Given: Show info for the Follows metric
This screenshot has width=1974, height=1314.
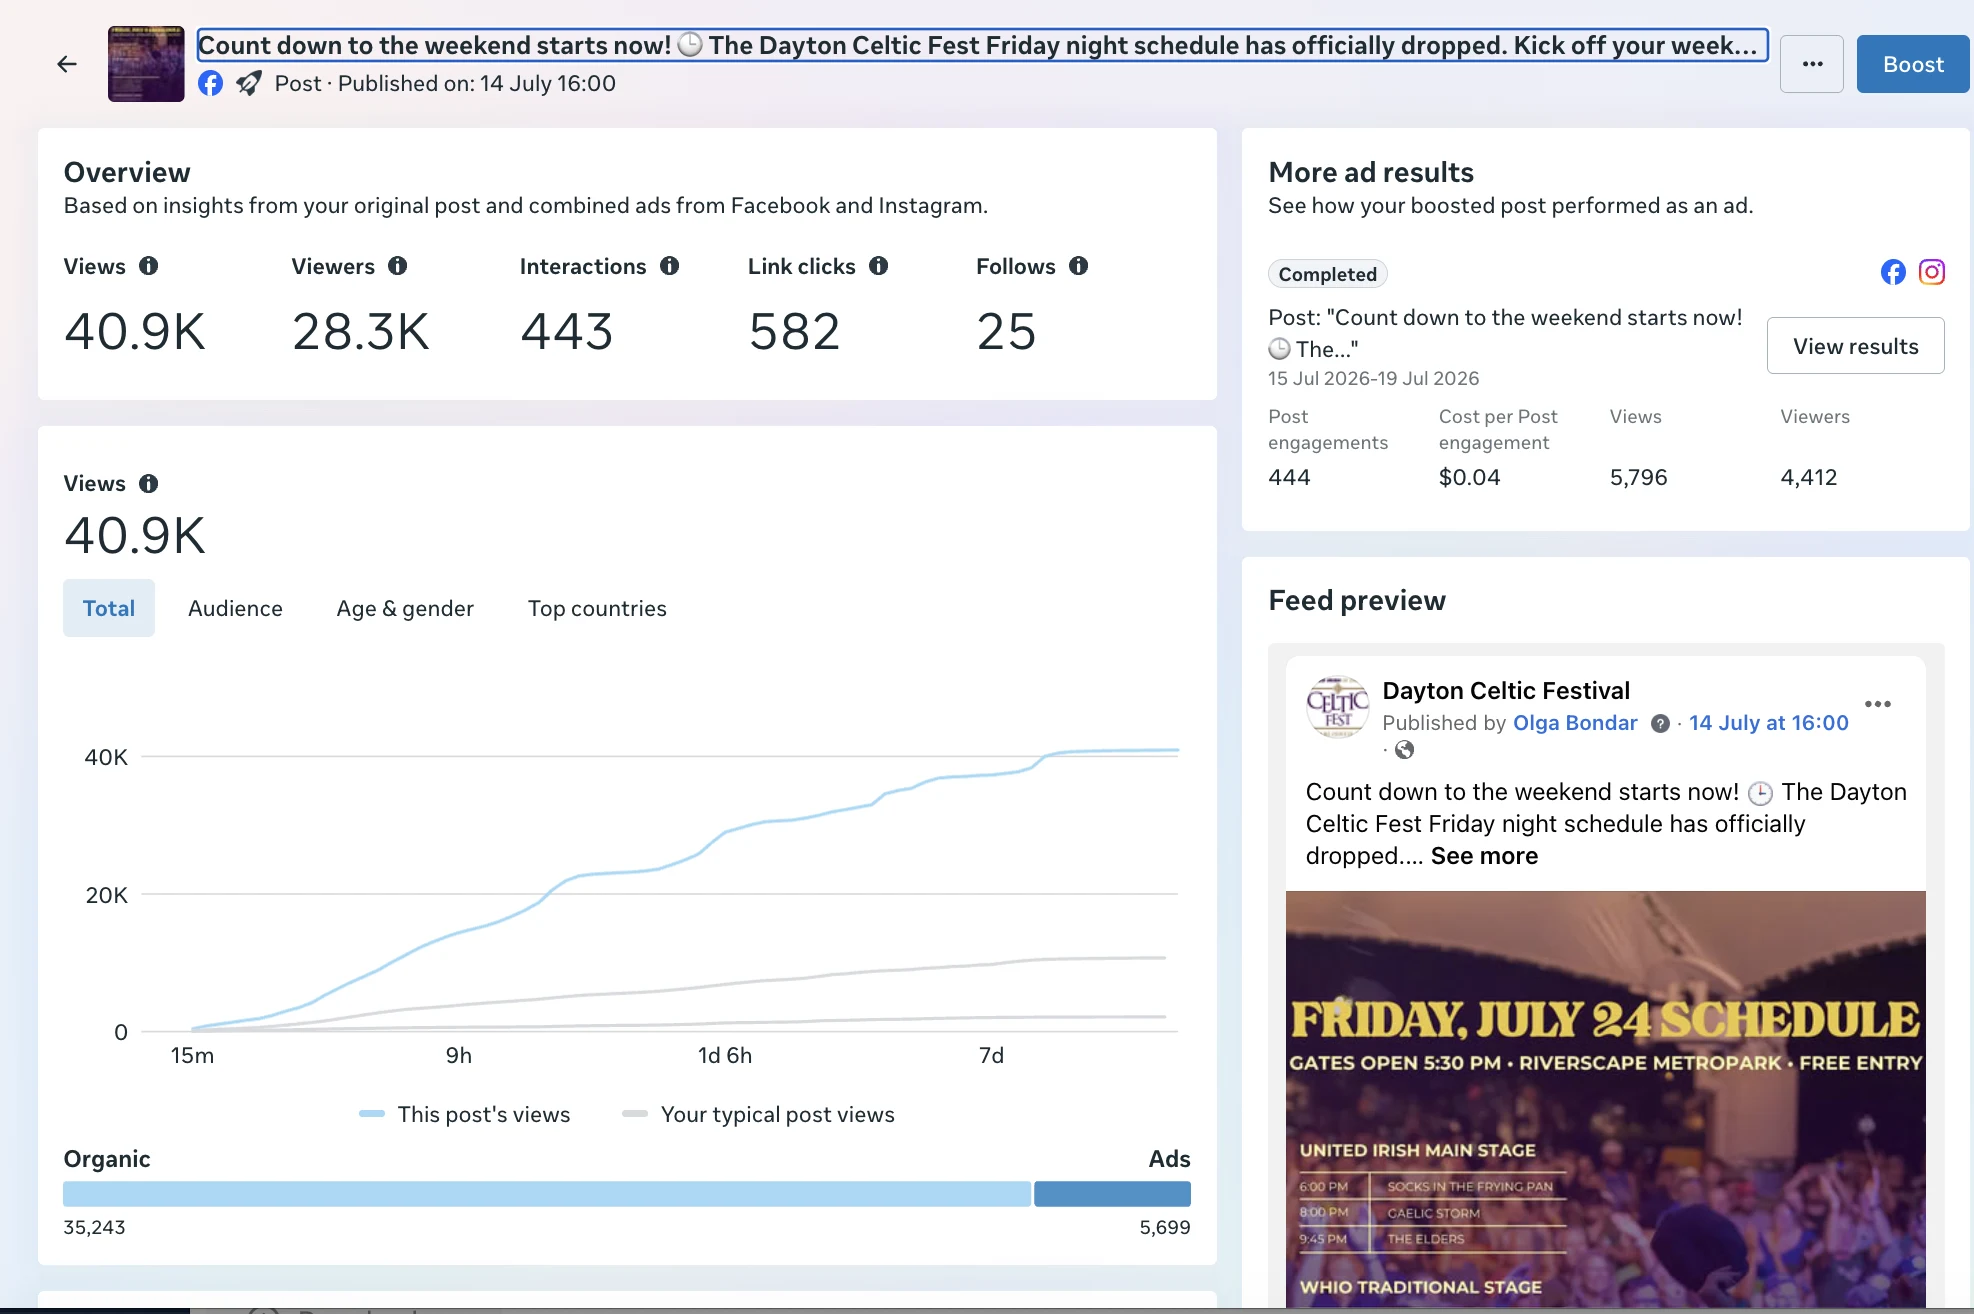Looking at the screenshot, I should click(1079, 266).
